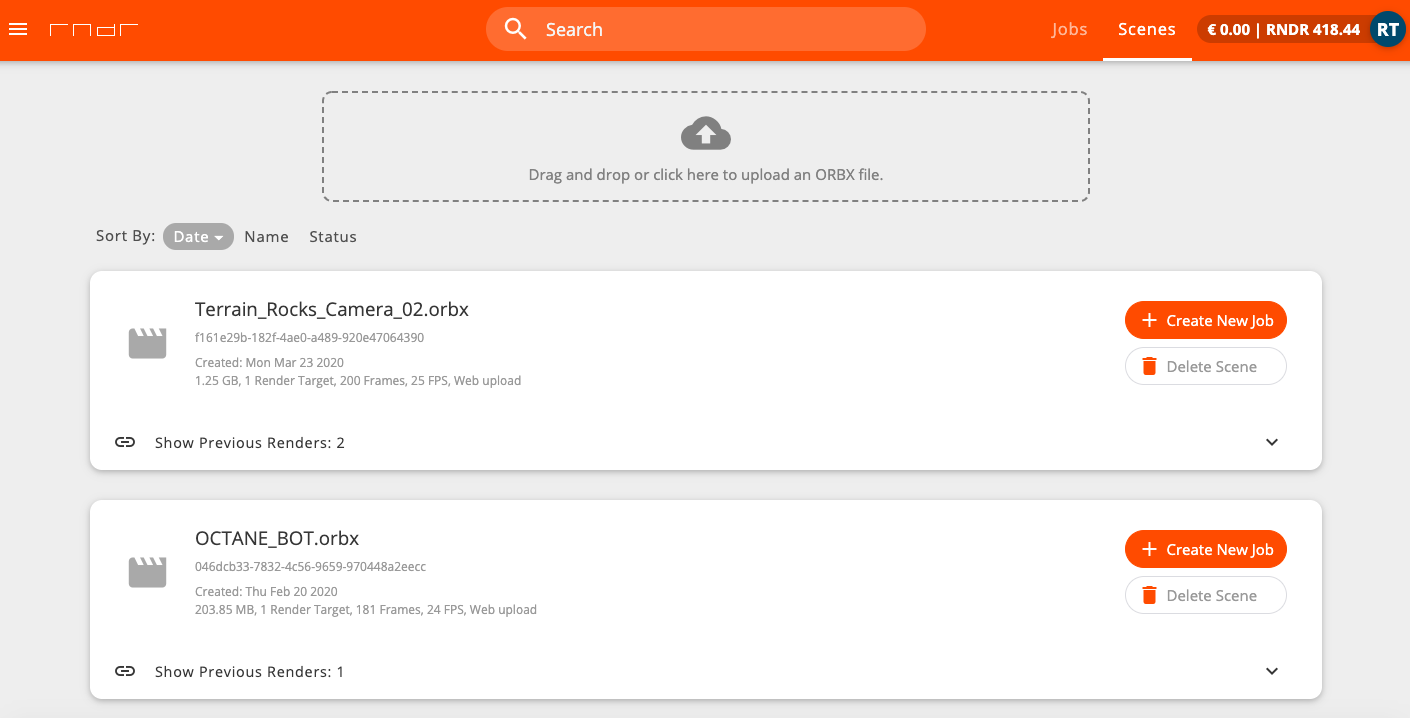The height and width of the screenshot is (718, 1410).
Task: Click link icon for Terrain_Rocks_Camera_02 renders
Action: [x=125, y=442]
